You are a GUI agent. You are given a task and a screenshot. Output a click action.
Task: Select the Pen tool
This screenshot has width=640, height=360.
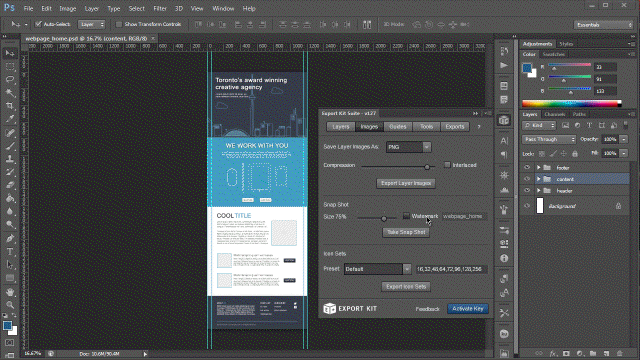coord(10,238)
